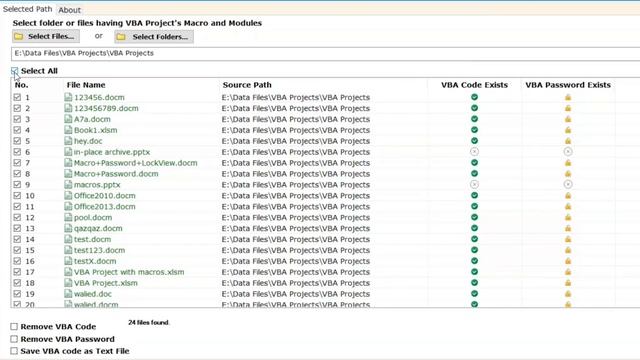Uncheck row 9 checkbox for macros.pptx
This screenshot has width=640, height=360.
pos(17,184)
